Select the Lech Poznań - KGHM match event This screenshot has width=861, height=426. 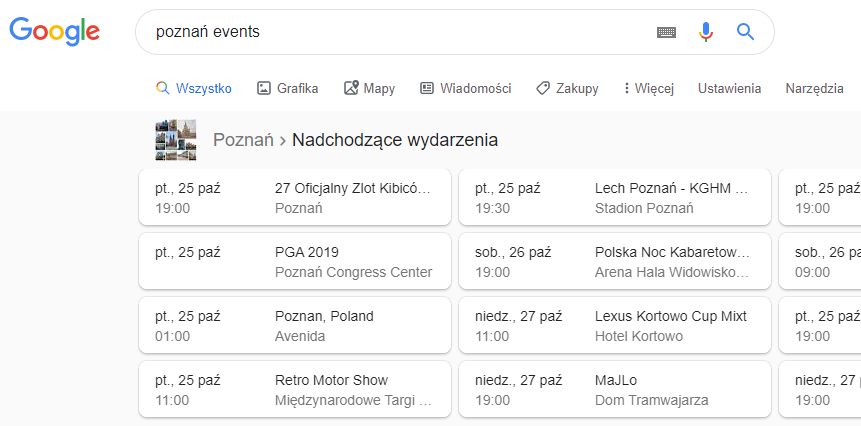(x=615, y=198)
